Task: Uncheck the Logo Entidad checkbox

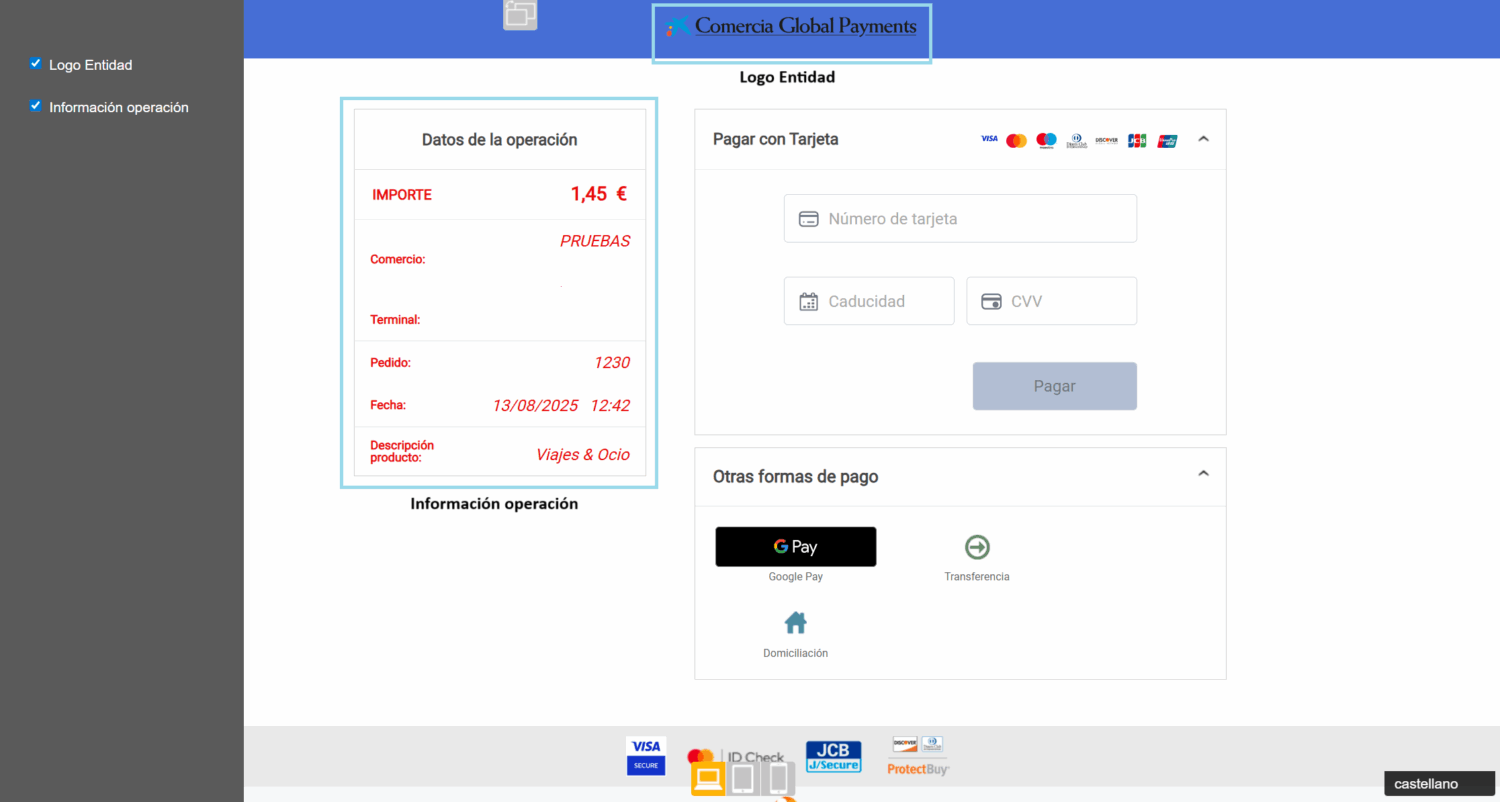Action: pos(36,64)
